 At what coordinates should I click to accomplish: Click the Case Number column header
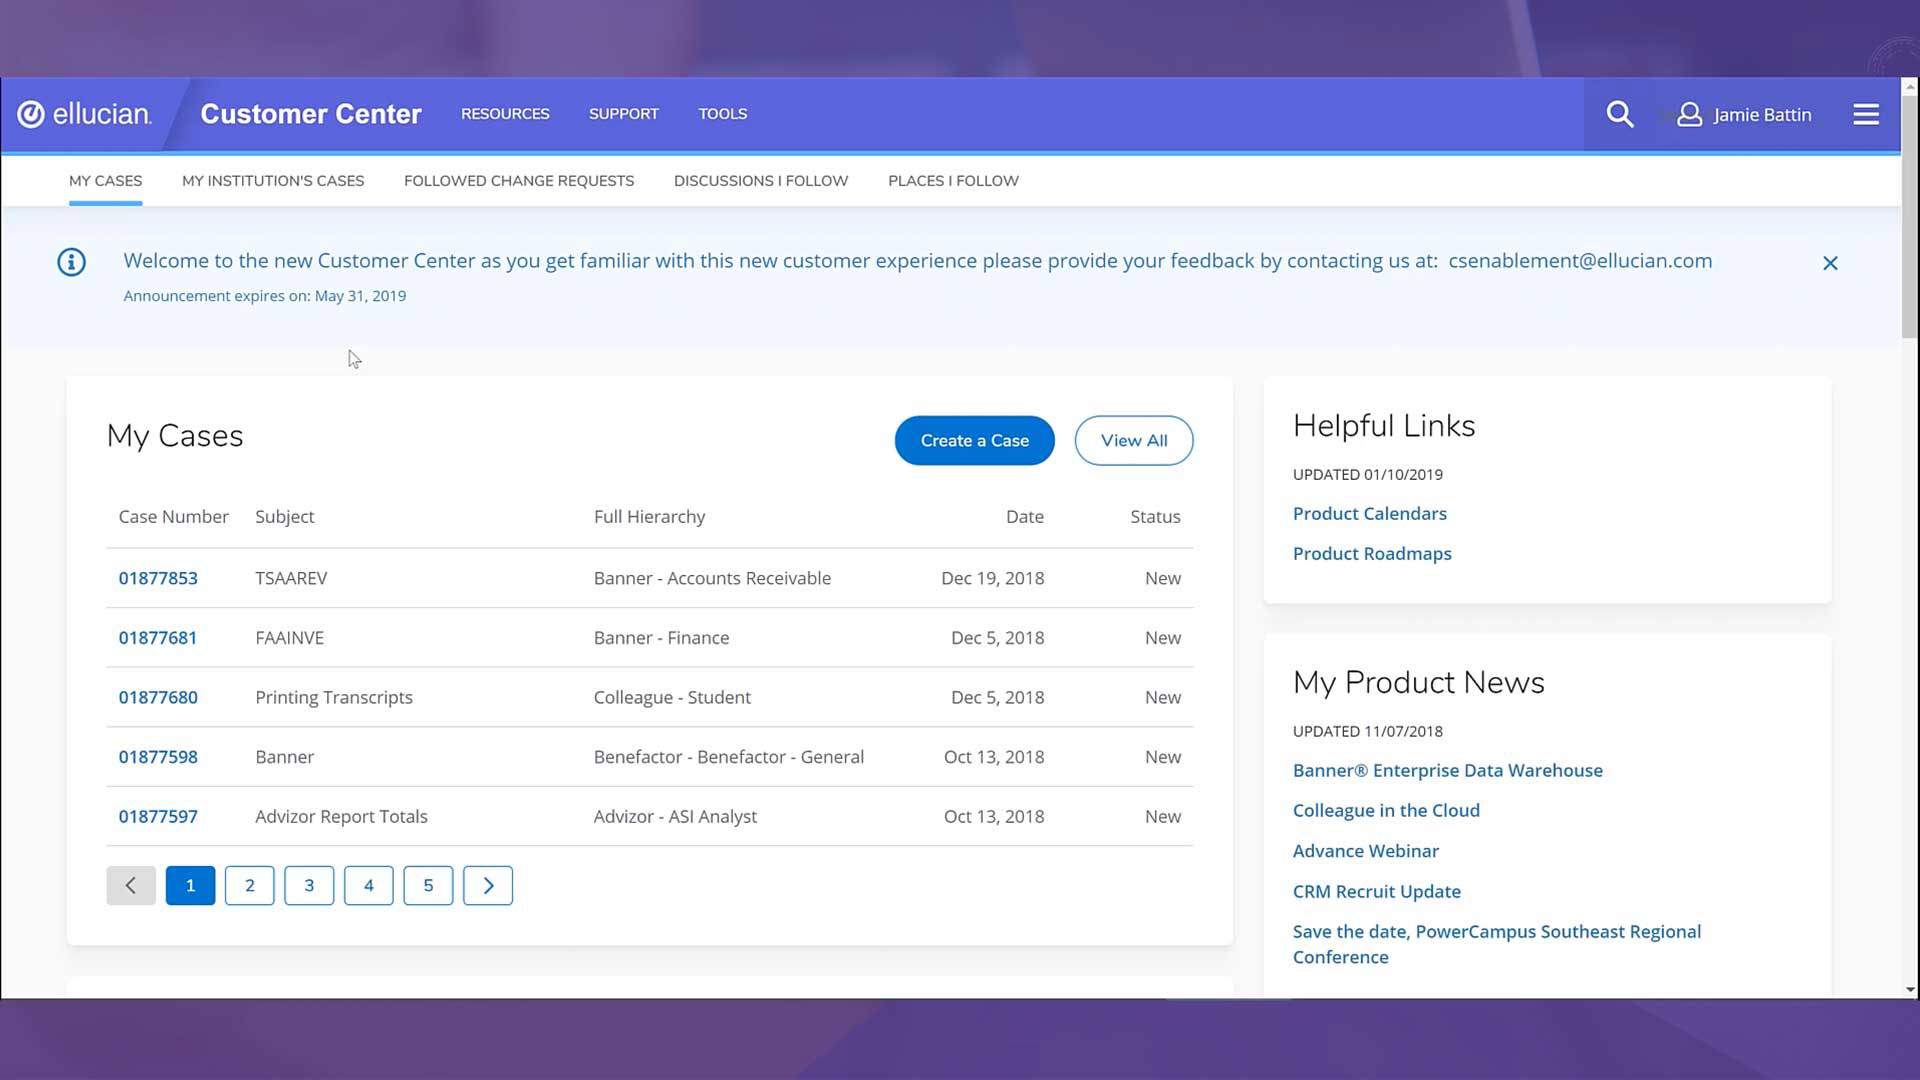pos(173,517)
